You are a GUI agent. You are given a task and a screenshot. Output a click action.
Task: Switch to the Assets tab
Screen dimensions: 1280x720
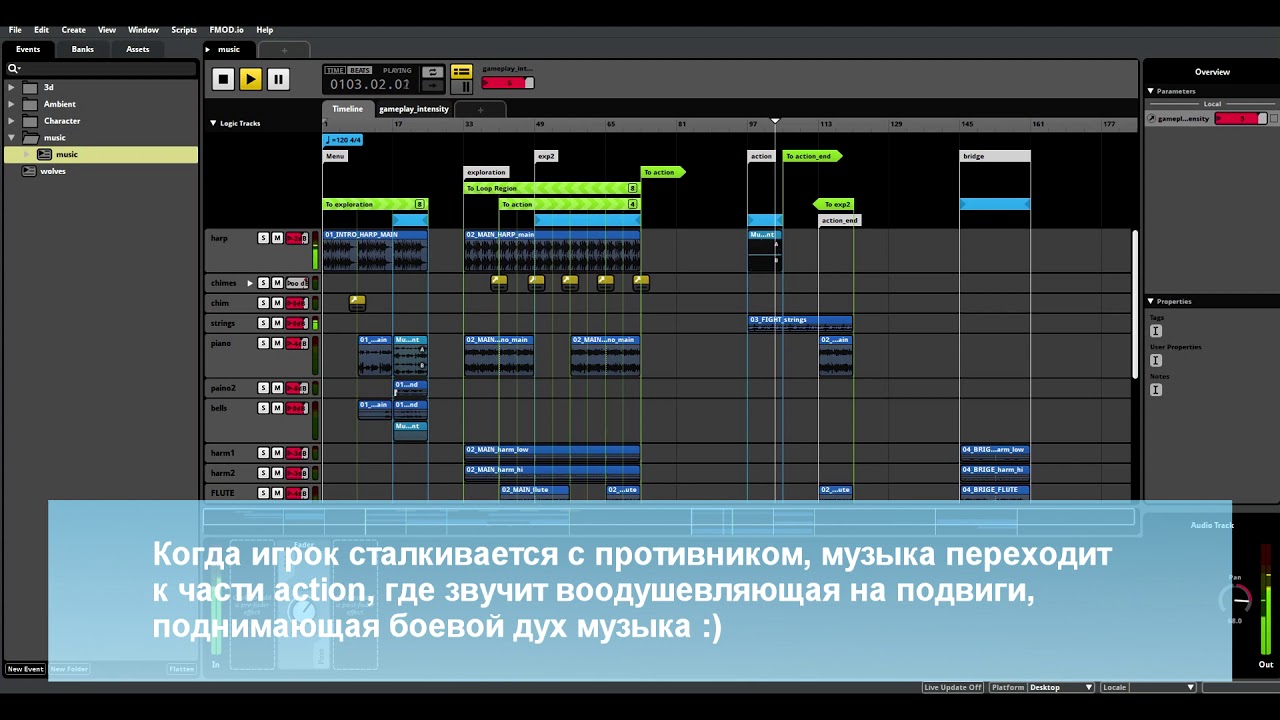point(138,49)
